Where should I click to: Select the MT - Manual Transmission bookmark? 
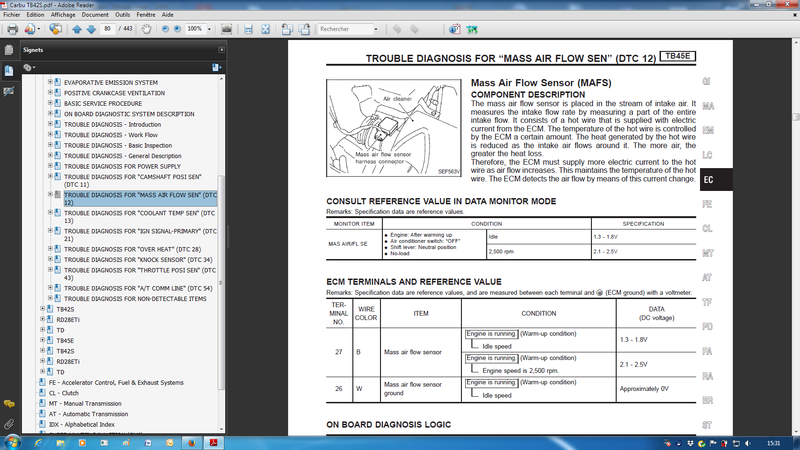(x=87, y=403)
